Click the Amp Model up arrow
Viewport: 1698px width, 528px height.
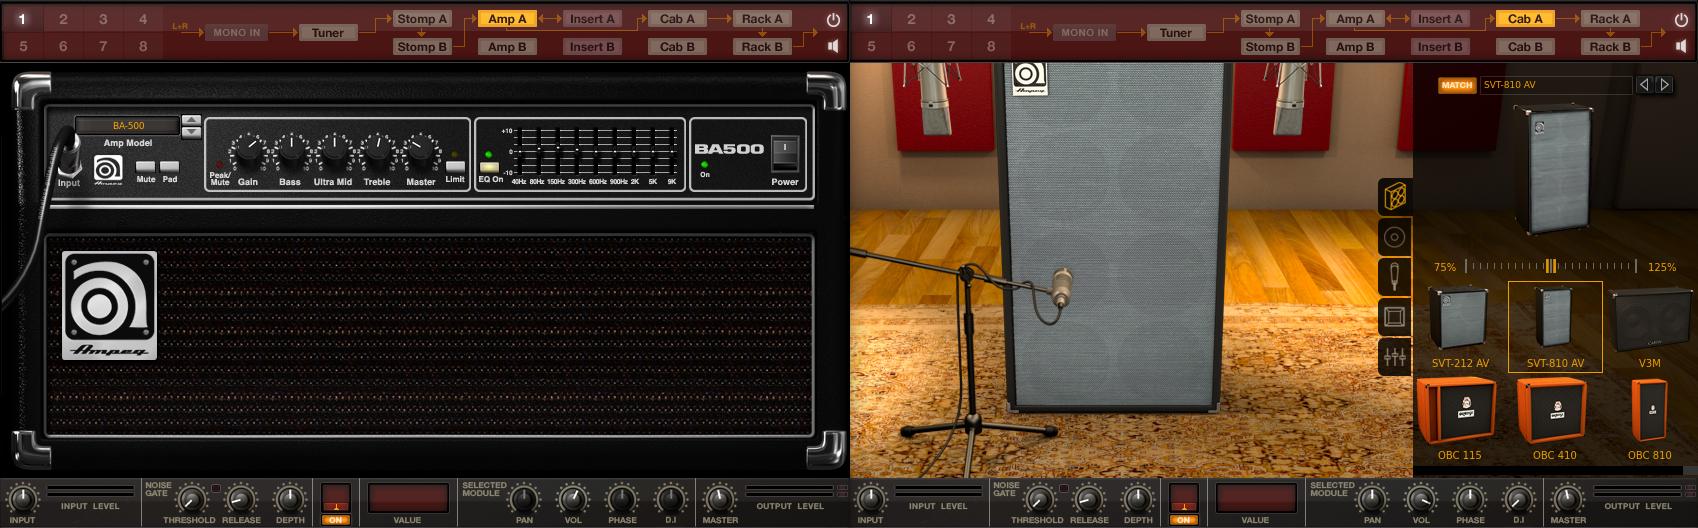[x=191, y=121]
